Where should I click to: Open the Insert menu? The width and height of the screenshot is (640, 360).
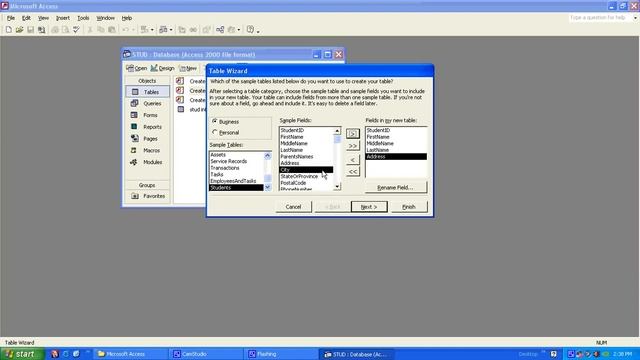coord(62,18)
